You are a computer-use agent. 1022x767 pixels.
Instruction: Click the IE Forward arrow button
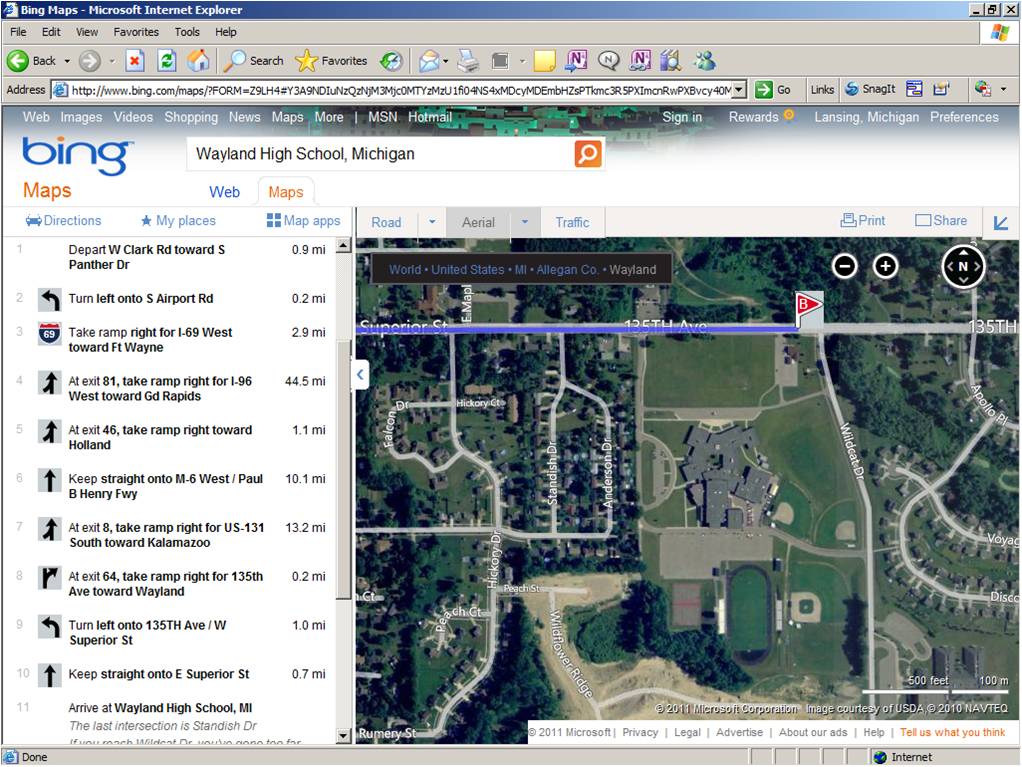click(x=90, y=61)
